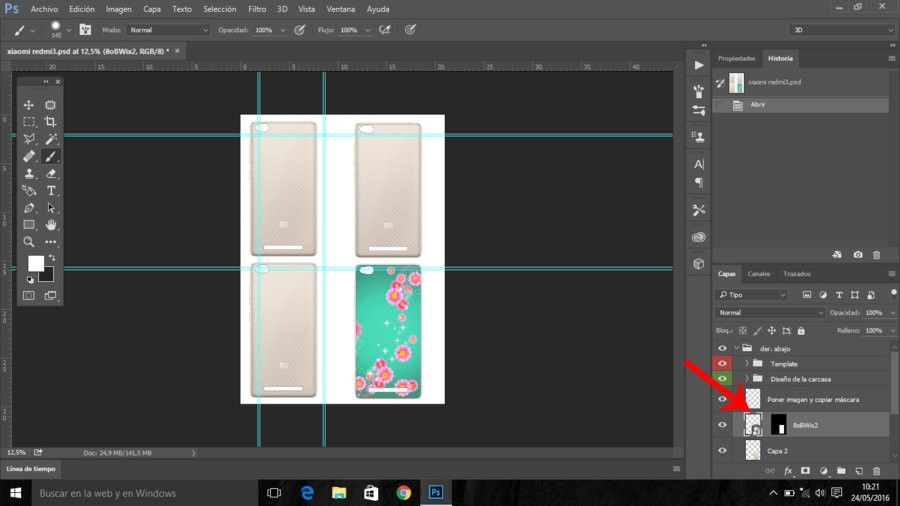Open the Filtro menu
Screen dimensions: 900x506
[257, 9]
